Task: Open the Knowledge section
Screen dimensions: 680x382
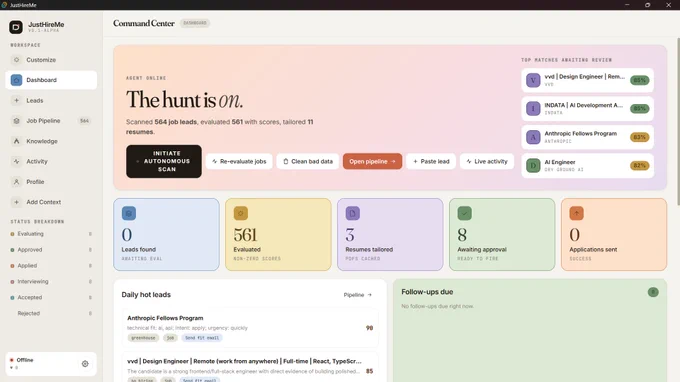Action: [x=51, y=141]
